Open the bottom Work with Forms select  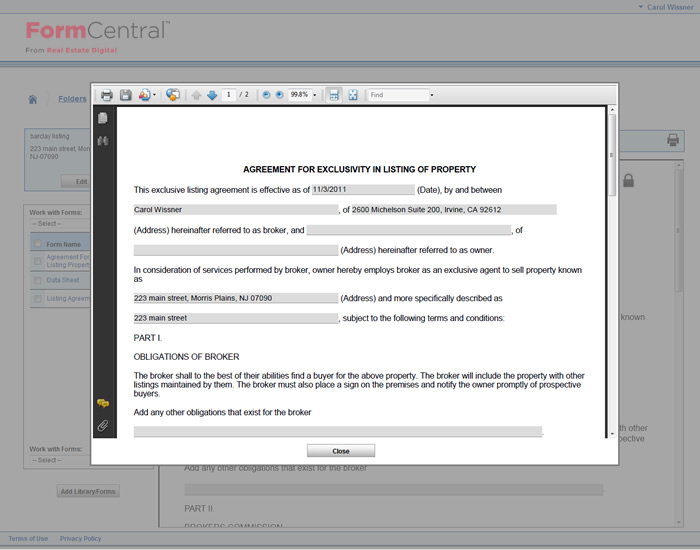(x=60, y=460)
